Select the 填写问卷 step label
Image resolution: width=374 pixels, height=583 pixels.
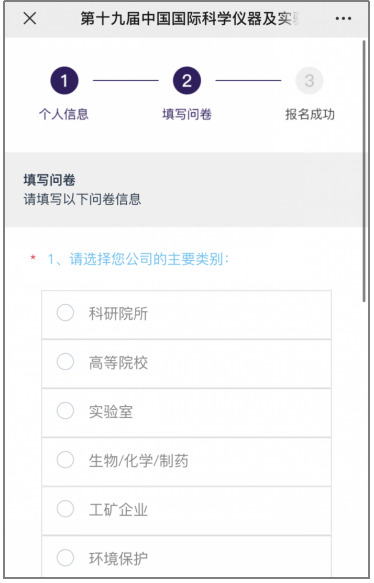[x=187, y=114]
